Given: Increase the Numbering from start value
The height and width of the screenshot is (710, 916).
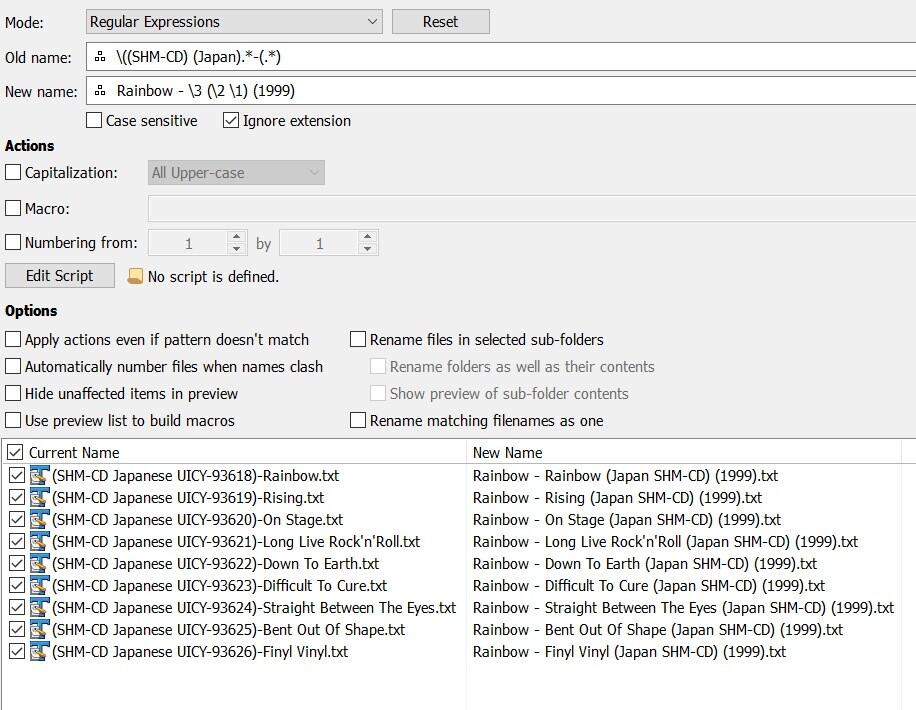Looking at the screenshot, I should [236, 237].
